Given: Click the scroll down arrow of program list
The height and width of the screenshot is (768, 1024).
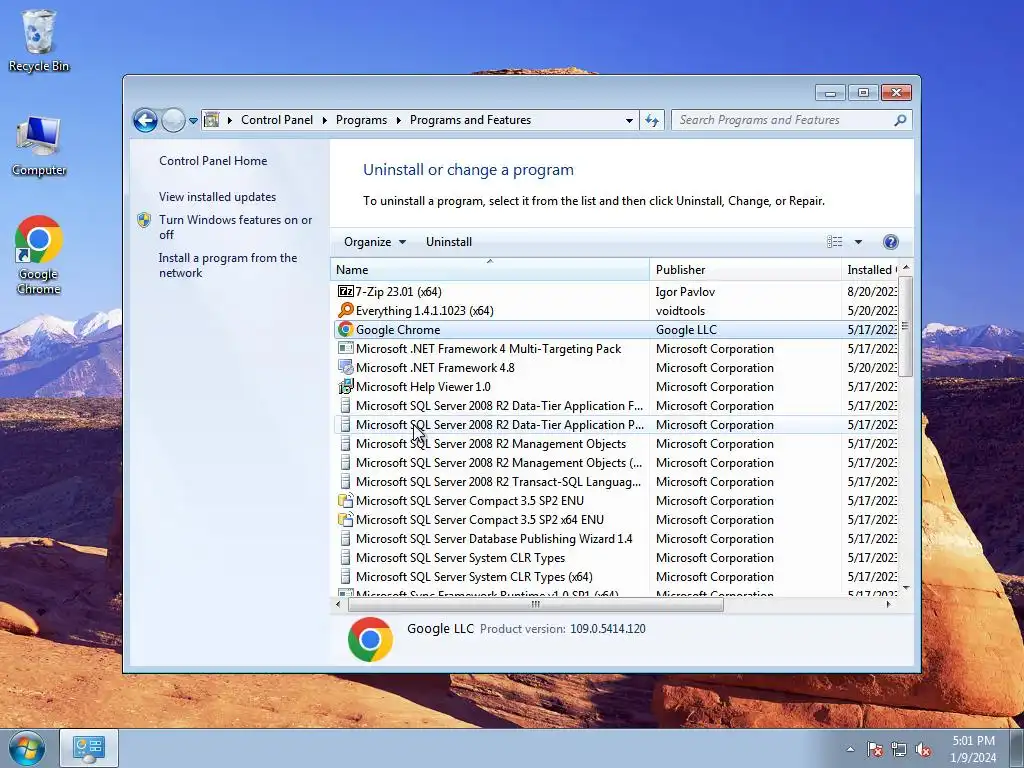Looking at the screenshot, I should (906, 588).
